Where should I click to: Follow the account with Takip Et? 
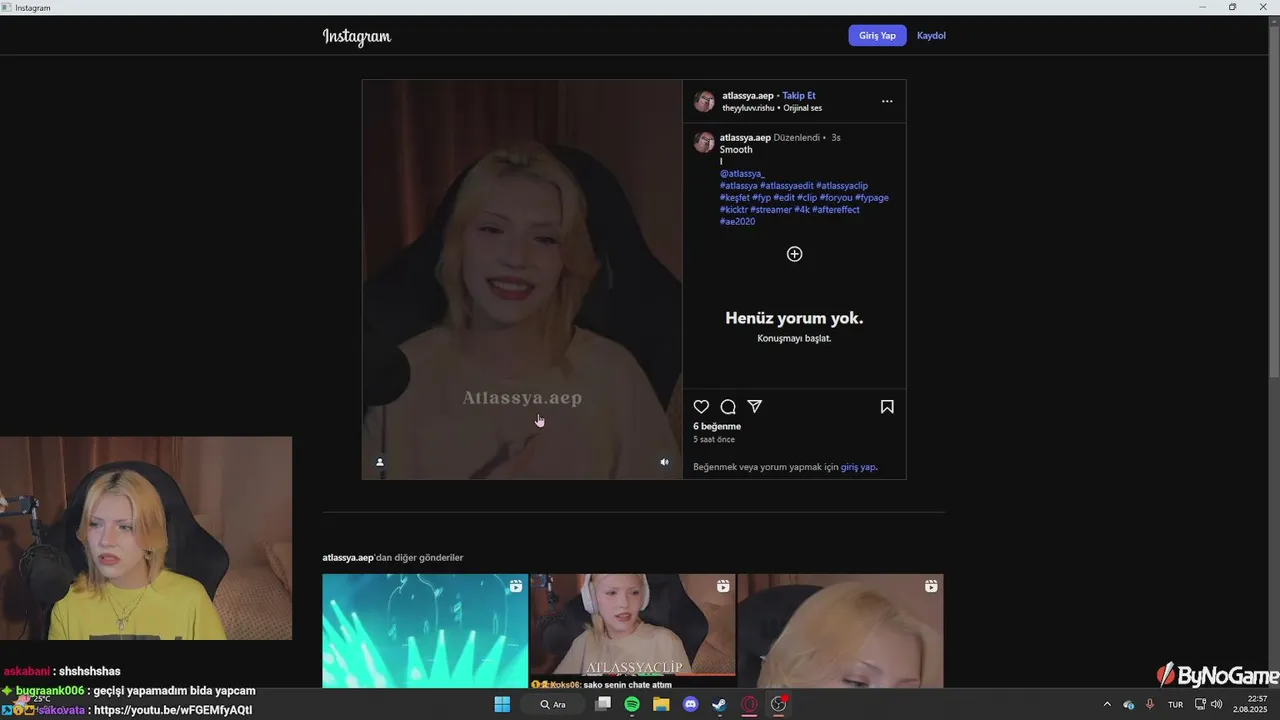[799, 96]
